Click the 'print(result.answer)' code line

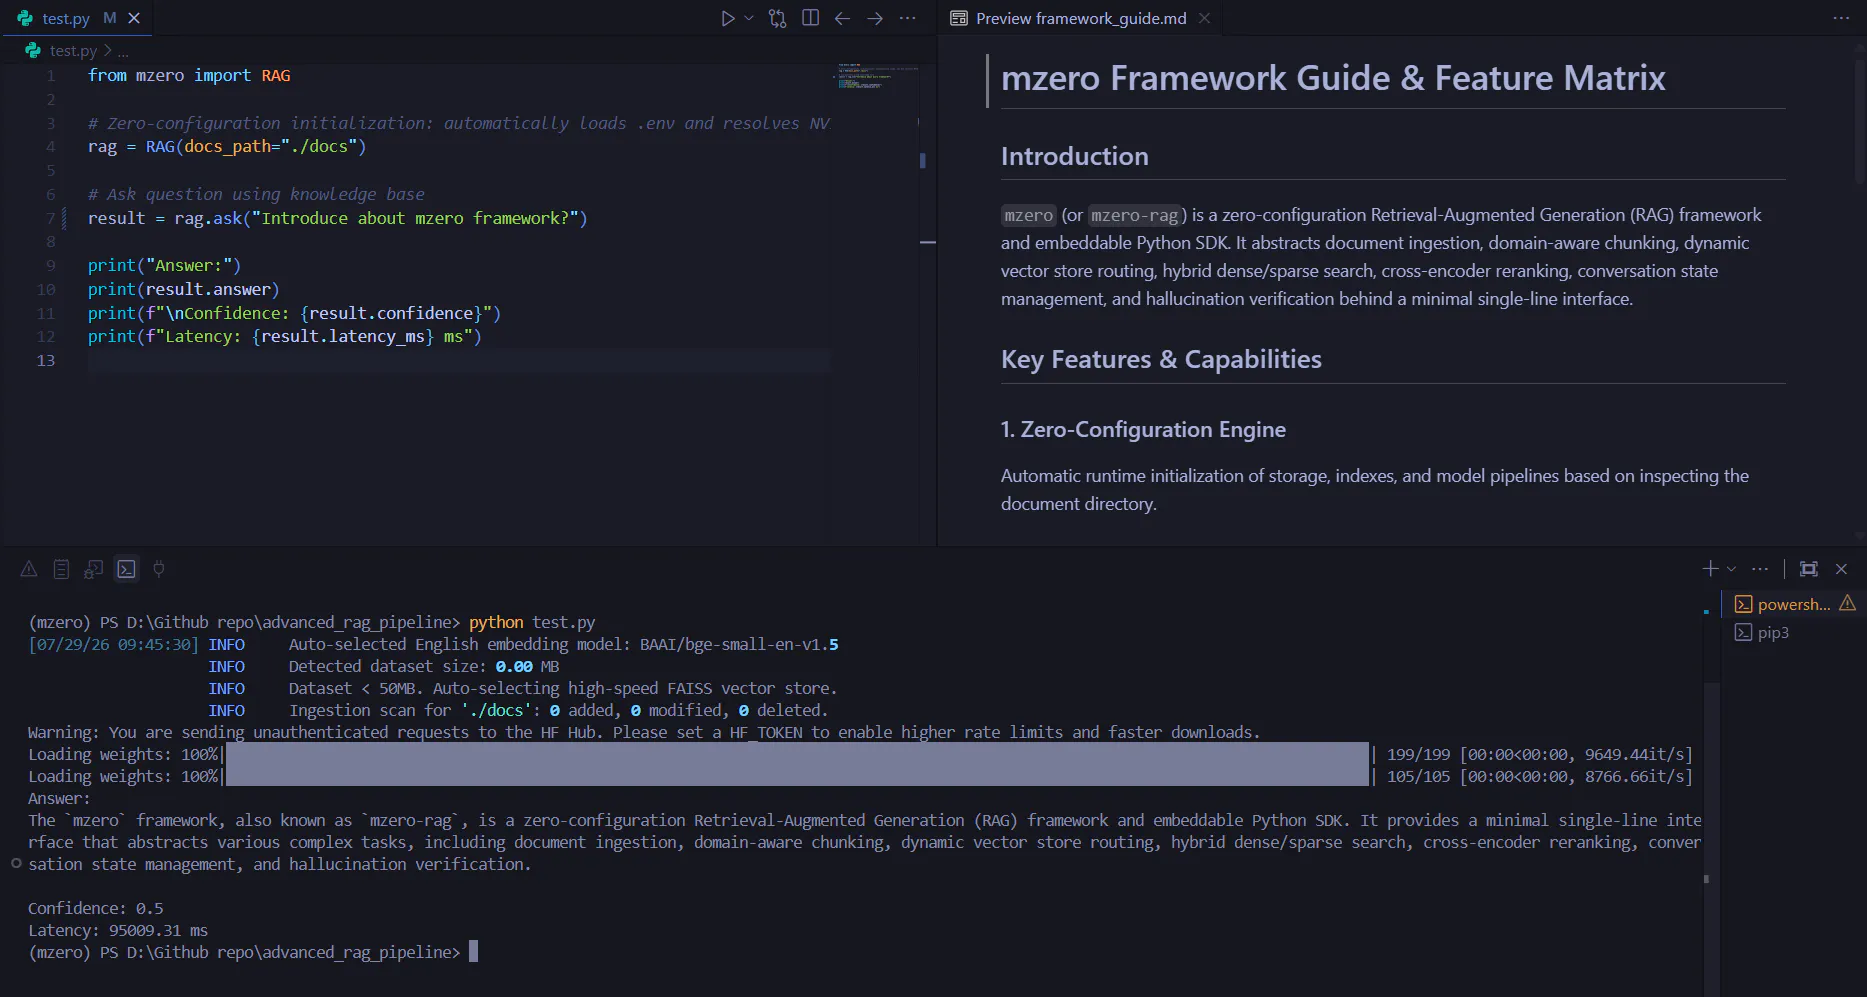coord(184,289)
